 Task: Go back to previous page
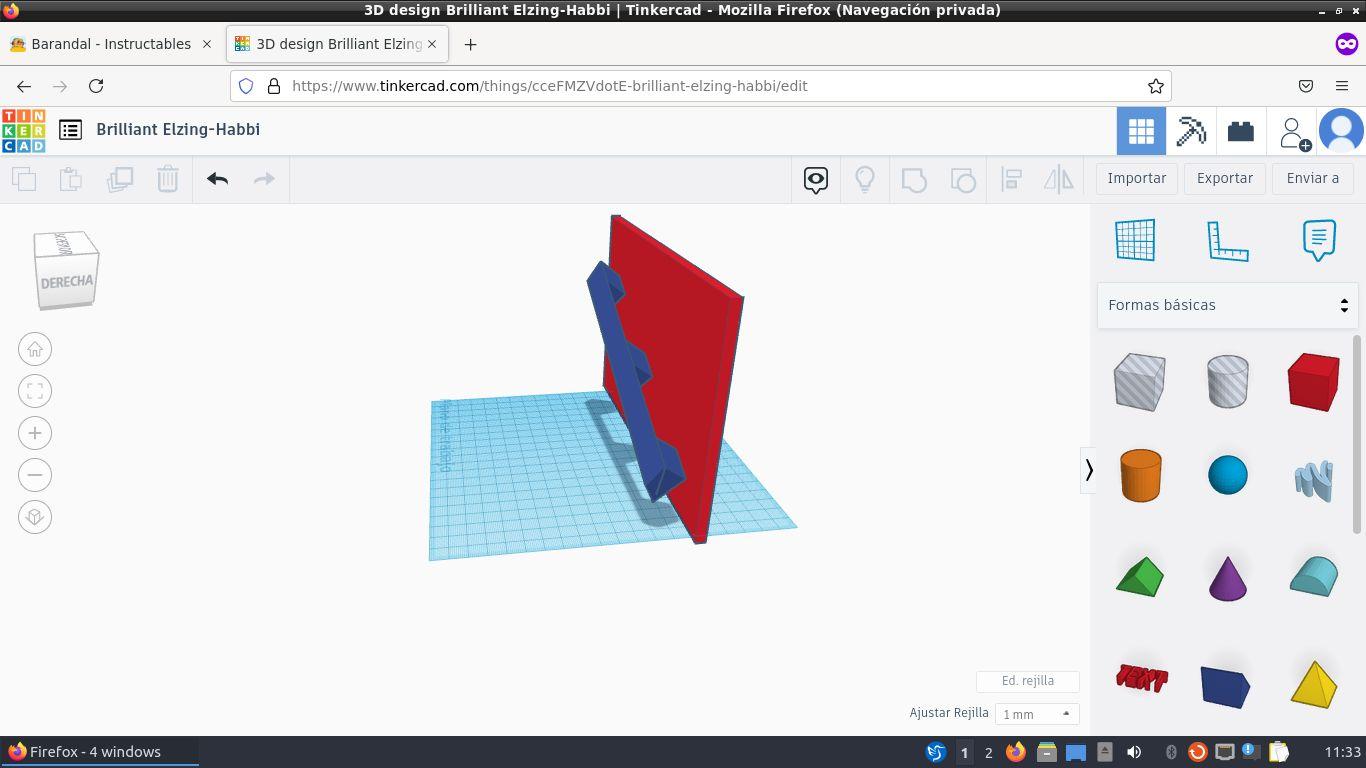24,86
